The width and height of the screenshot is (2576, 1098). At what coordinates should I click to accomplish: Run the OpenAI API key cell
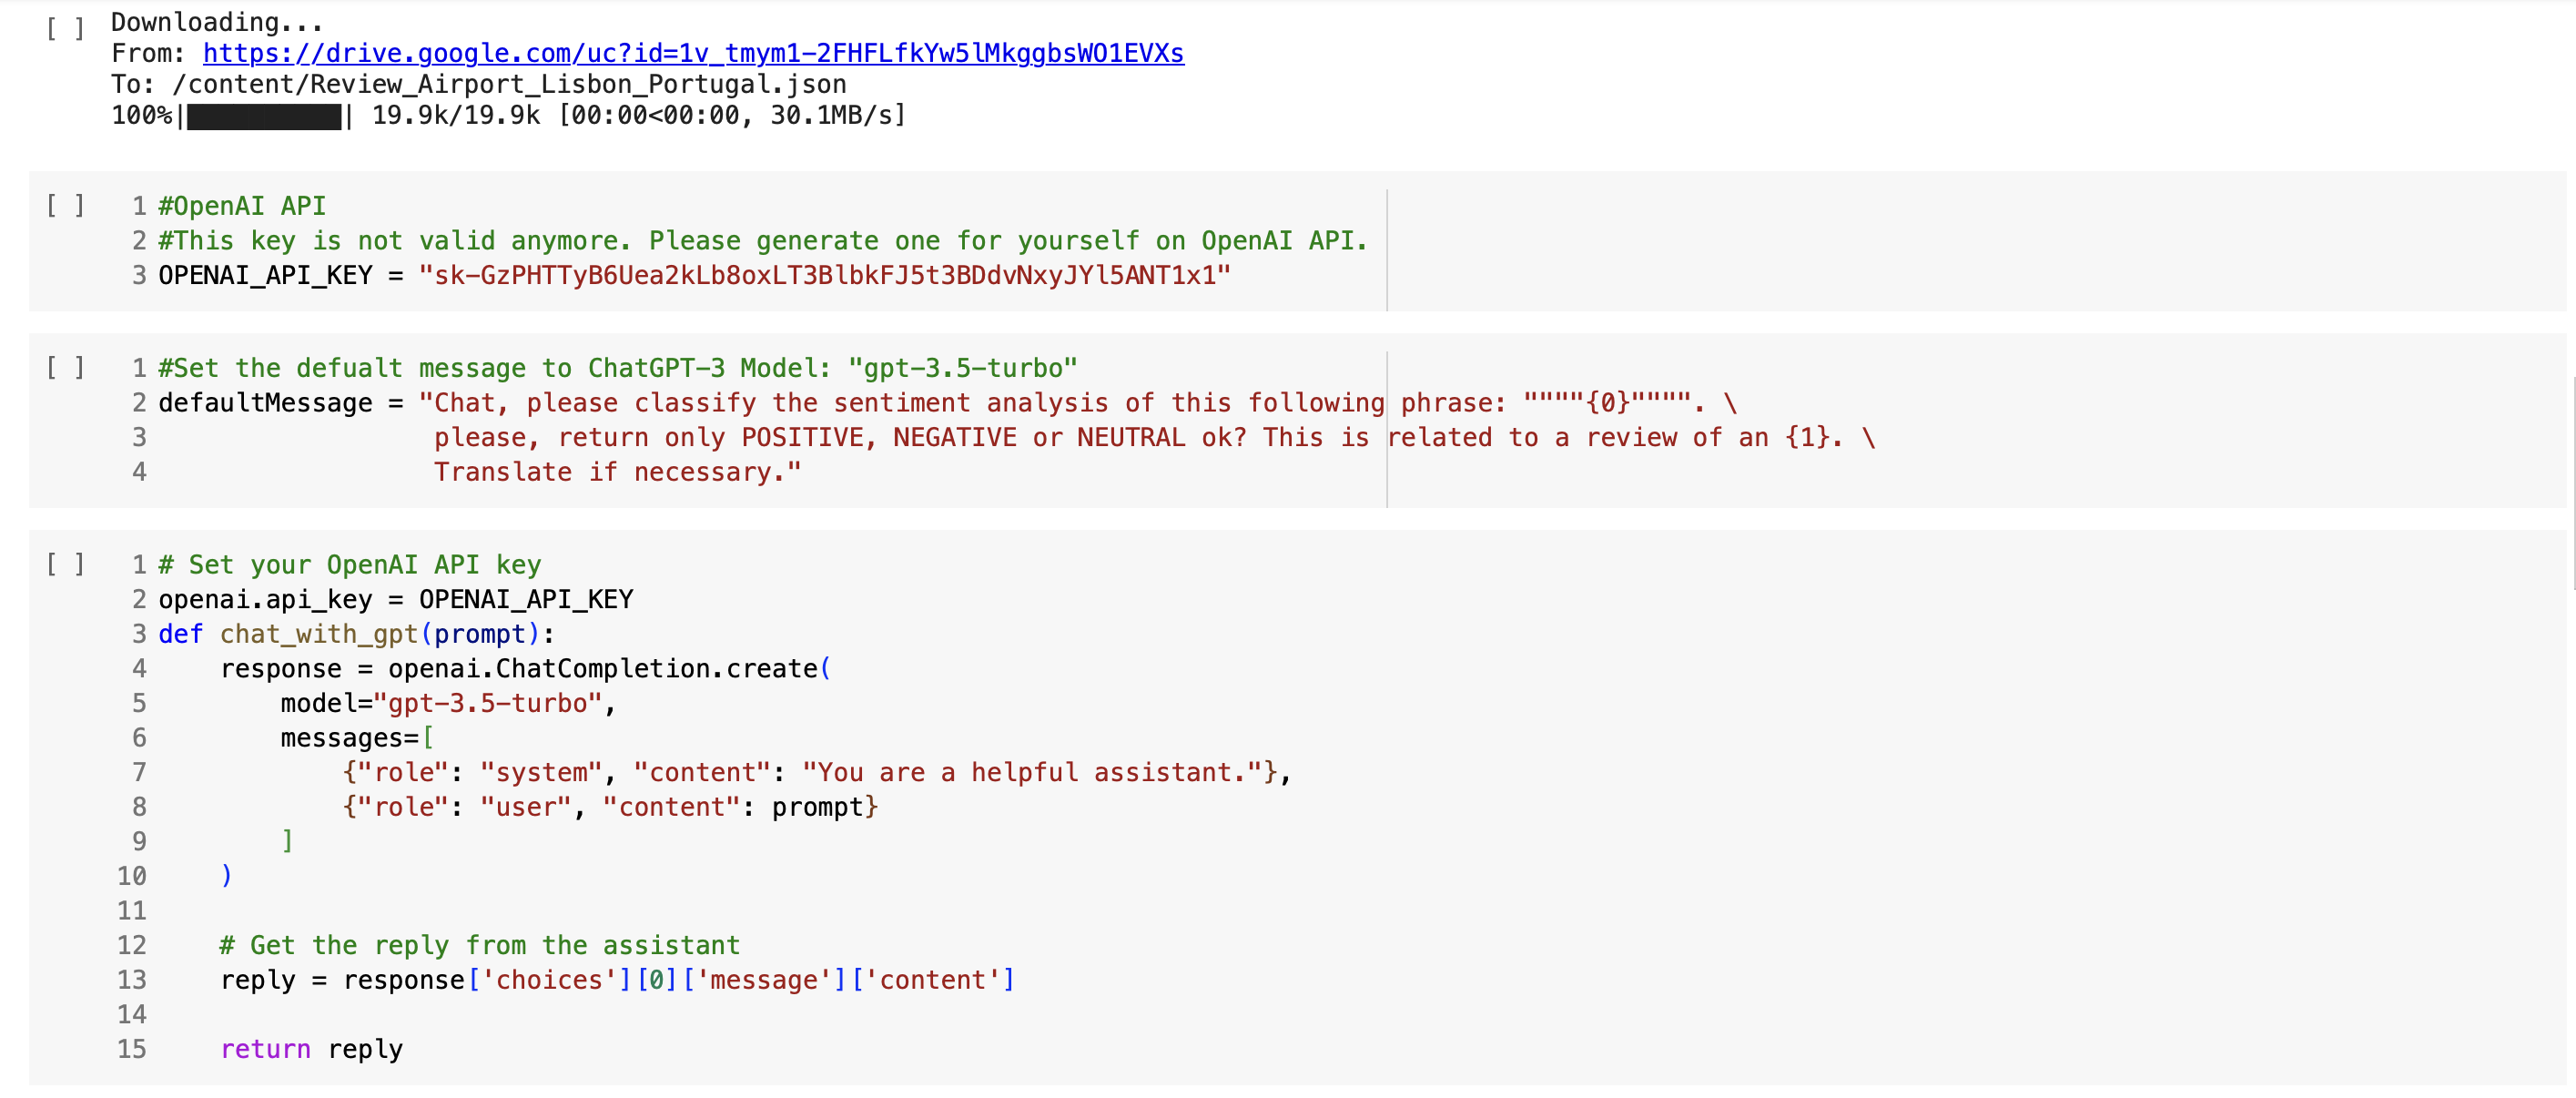[65, 206]
